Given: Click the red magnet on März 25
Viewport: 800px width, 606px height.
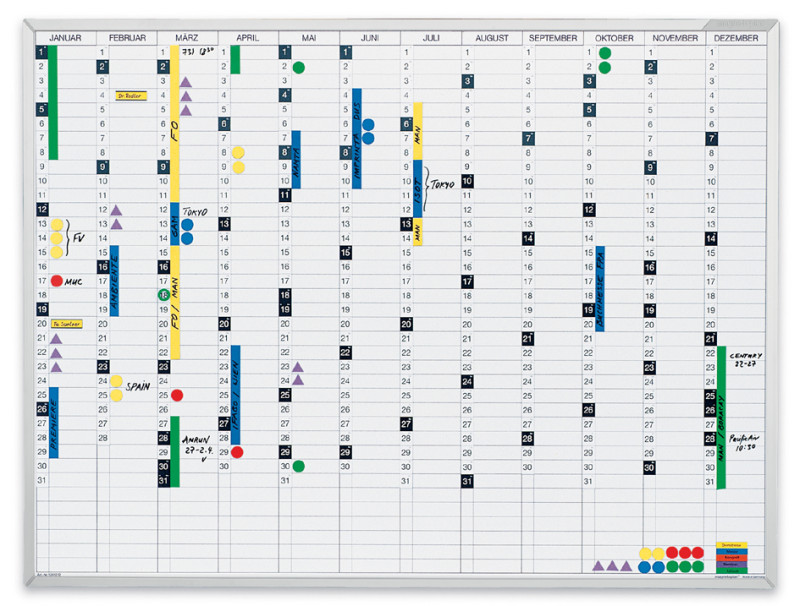Looking at the screenshot, I should (x=177, y=396).
